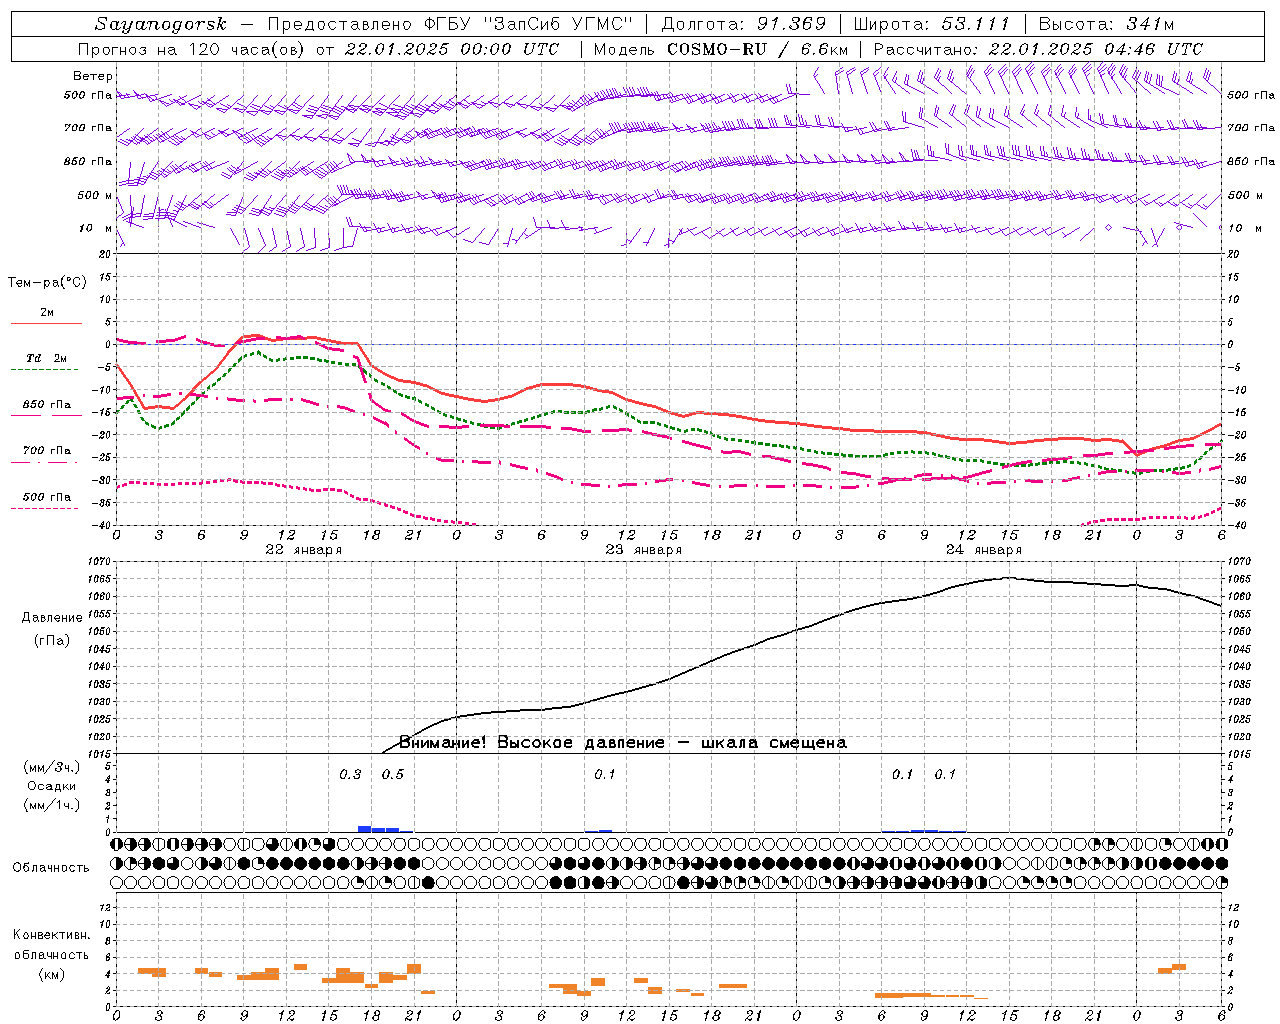
Task: Click the 700 гПа temperature legend entry
Action: 46,451
